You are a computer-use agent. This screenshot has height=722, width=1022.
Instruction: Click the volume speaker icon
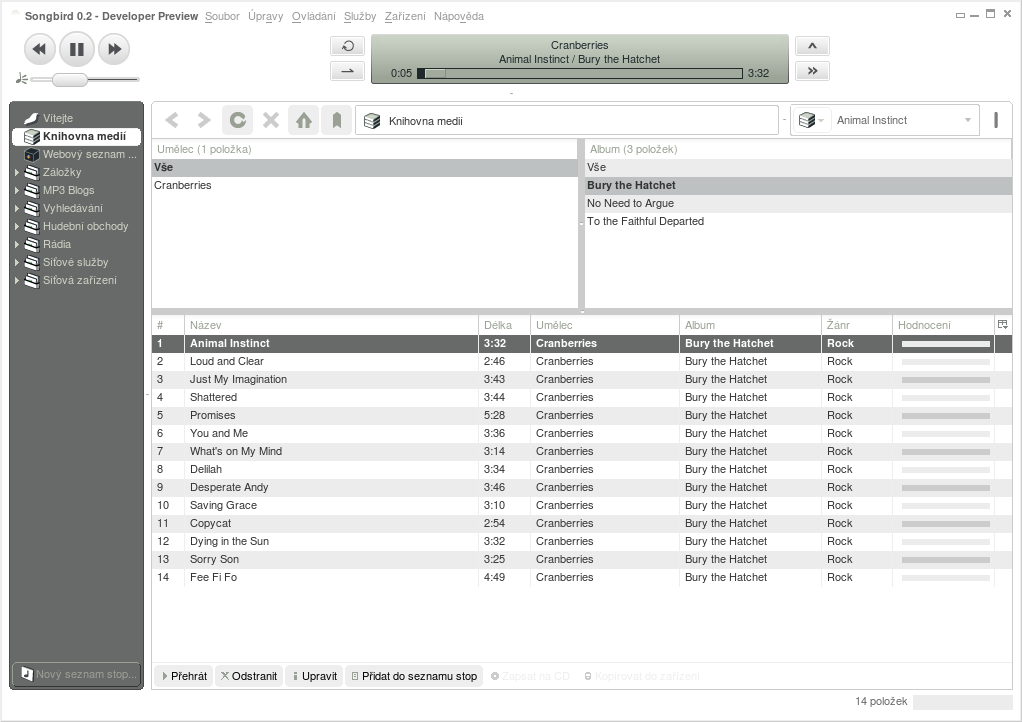pos(22,79)
